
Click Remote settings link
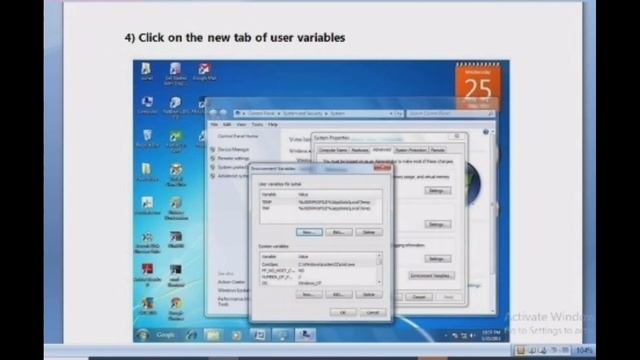(233, 158)
